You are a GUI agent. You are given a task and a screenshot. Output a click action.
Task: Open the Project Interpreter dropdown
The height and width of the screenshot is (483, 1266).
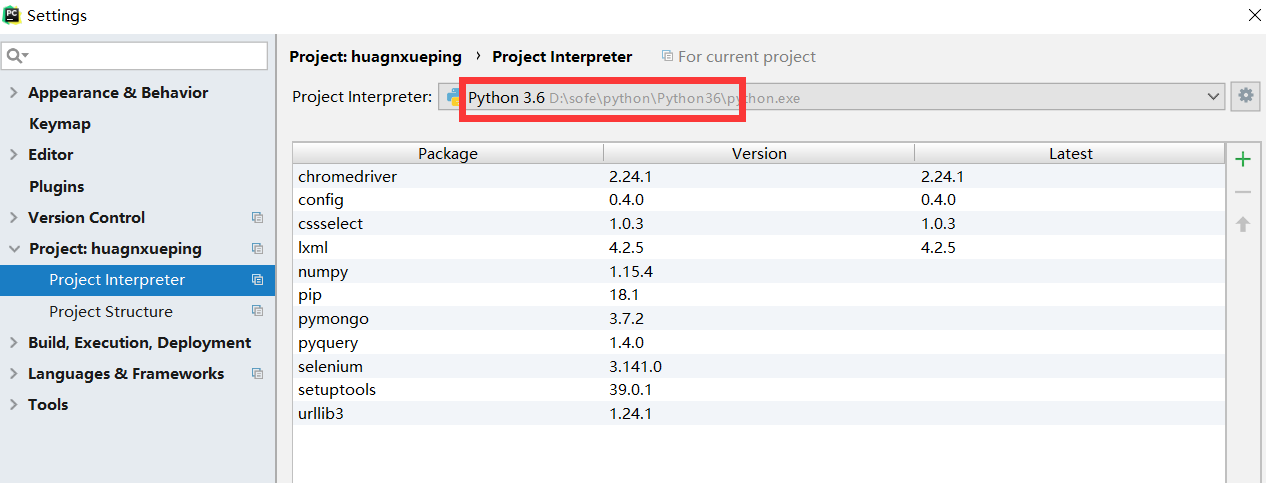click(x=1214, y=97)
